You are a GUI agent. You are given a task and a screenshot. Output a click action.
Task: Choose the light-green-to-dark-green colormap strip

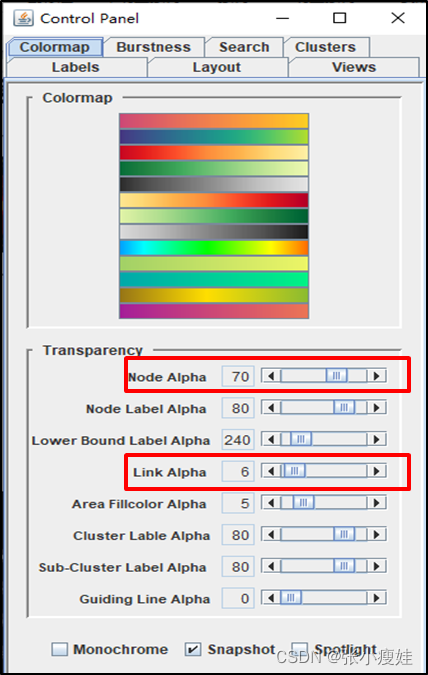tap(214, 216)
